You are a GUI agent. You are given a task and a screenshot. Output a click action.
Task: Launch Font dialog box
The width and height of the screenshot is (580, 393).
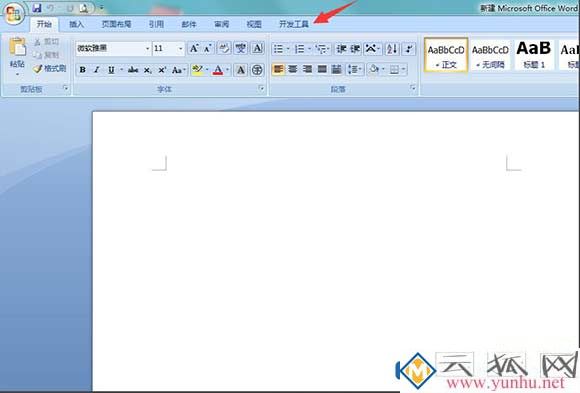coord(262,88)
